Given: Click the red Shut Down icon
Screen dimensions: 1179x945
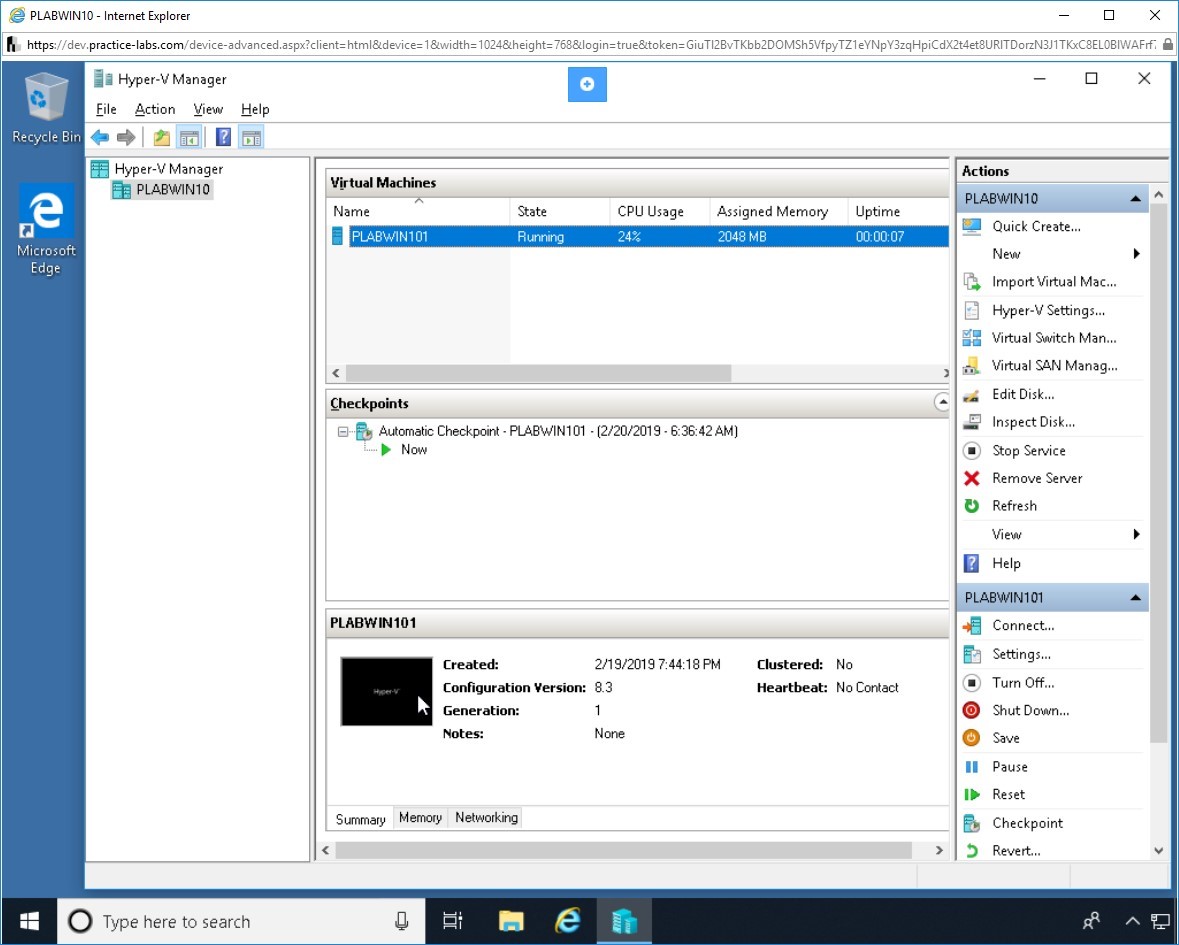Looking at the screenshot, I should tap(971, 710).
